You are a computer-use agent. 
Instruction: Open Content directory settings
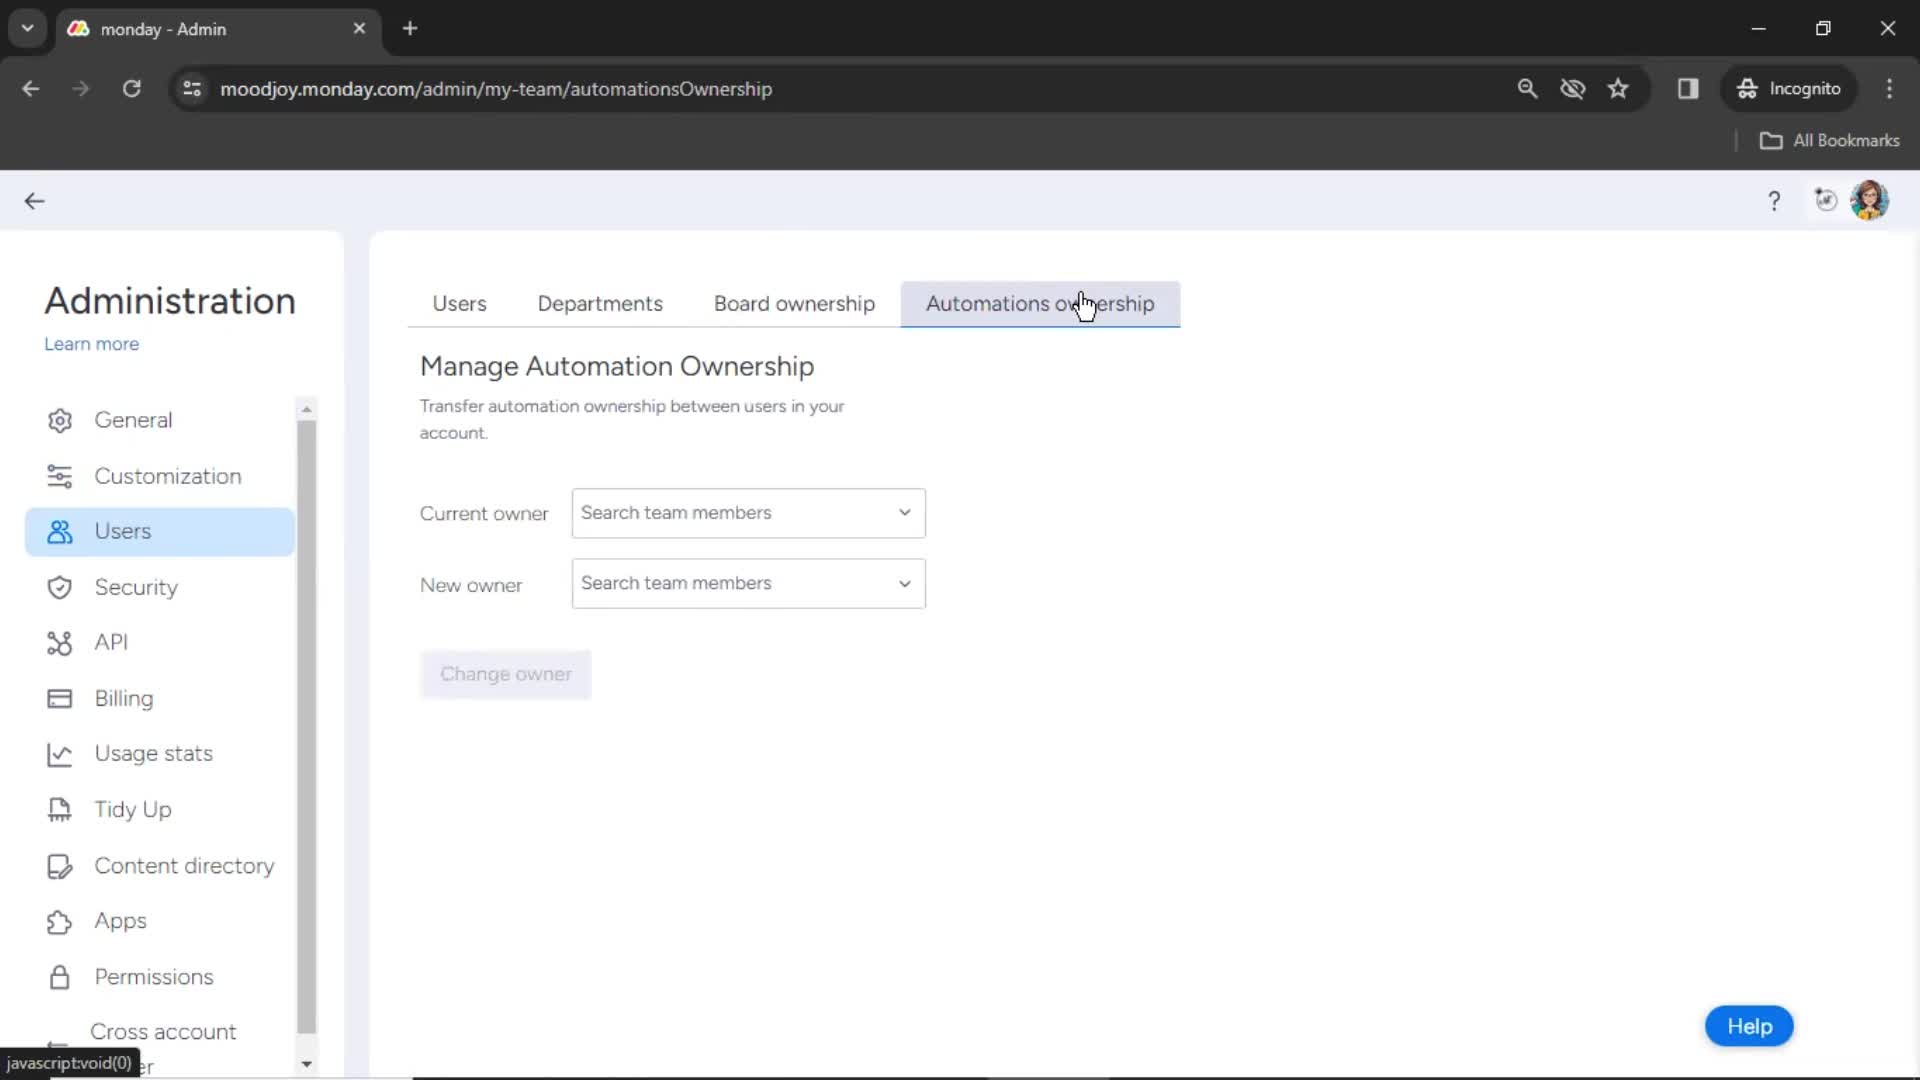185,865
